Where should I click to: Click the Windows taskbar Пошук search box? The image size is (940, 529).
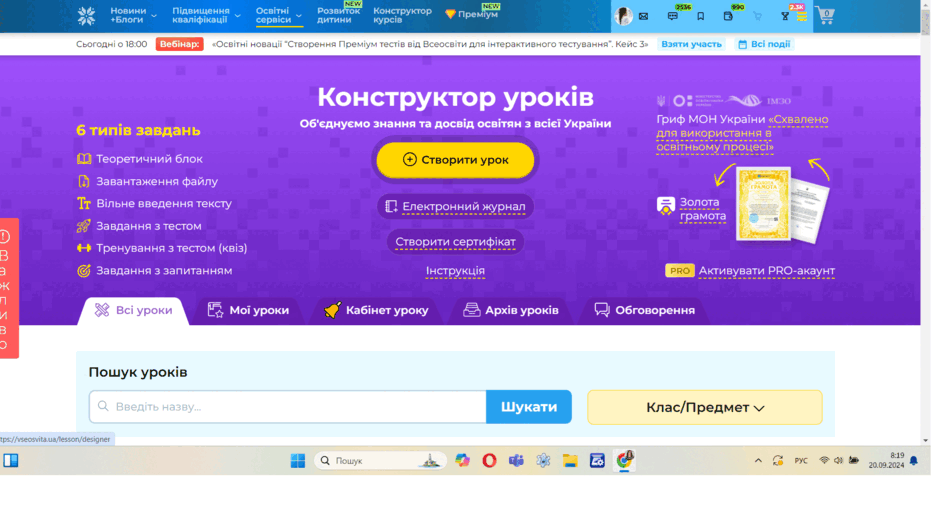(x=380, y=461)
